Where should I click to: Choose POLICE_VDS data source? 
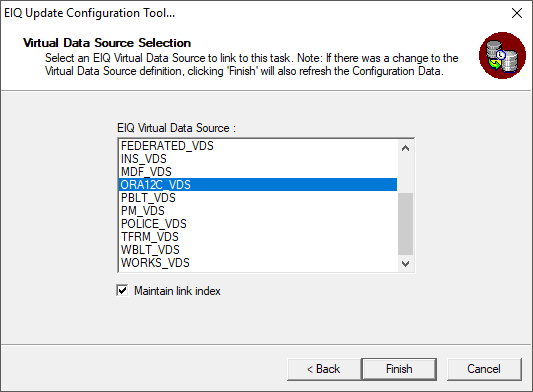pyautogui.click(x=258, y=224)
